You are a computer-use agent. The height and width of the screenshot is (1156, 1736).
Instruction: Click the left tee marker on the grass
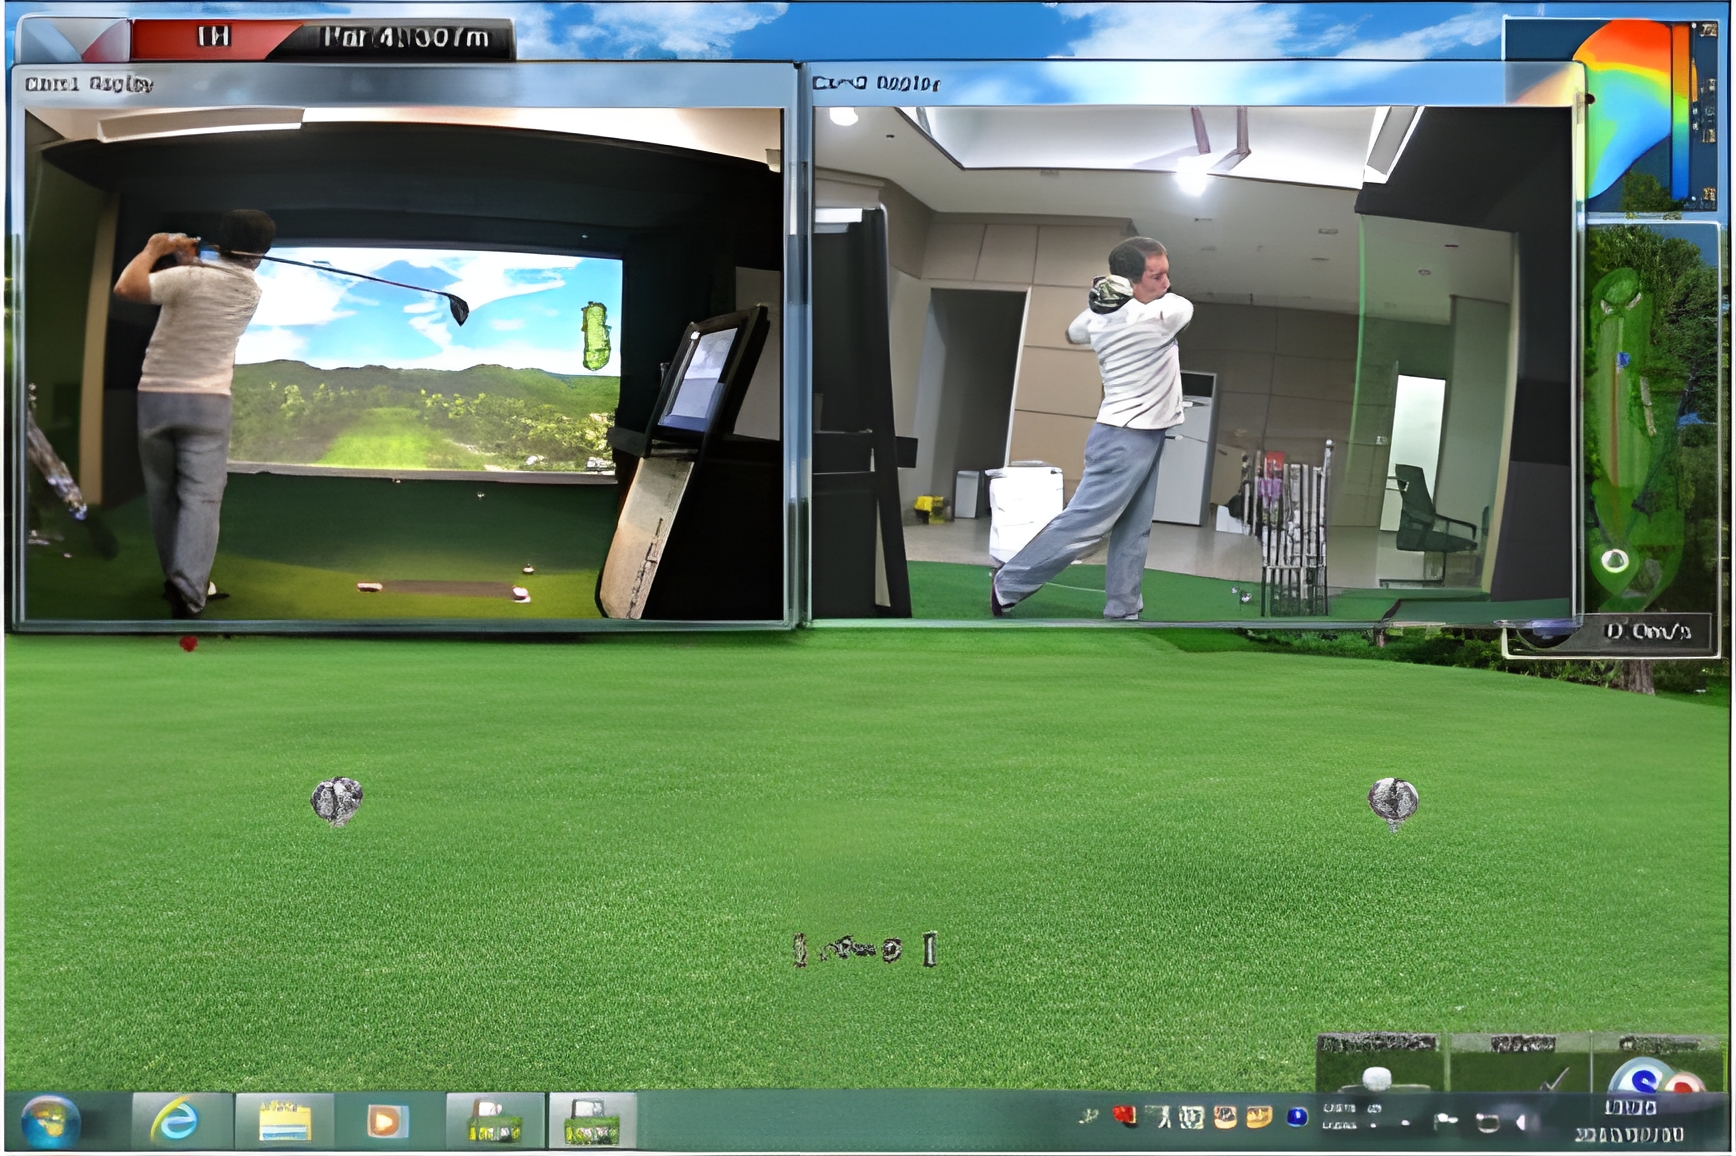tap(337, 801)
